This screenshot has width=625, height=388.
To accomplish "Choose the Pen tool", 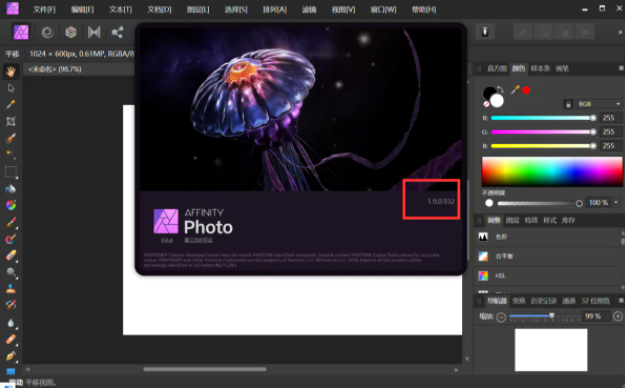I will pyautogui.click(x=11, y=356).
